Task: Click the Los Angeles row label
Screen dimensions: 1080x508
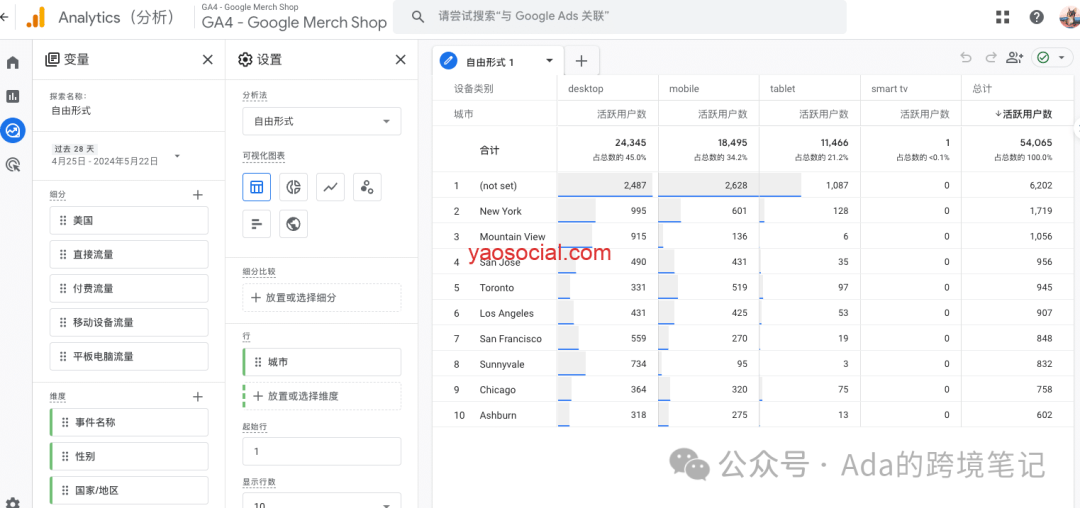Action: click(x=507, y=313)
